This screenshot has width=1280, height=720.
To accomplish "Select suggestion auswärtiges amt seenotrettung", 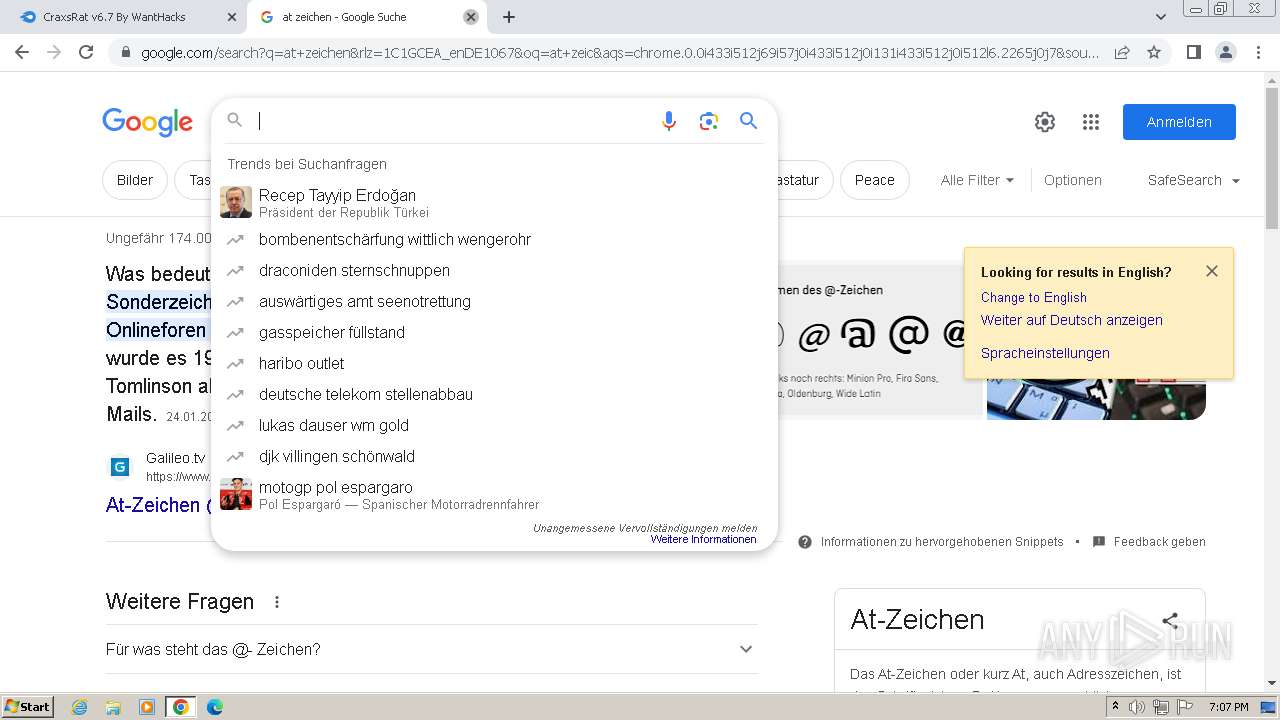I will pyautogui.click(x=494, y=301).
